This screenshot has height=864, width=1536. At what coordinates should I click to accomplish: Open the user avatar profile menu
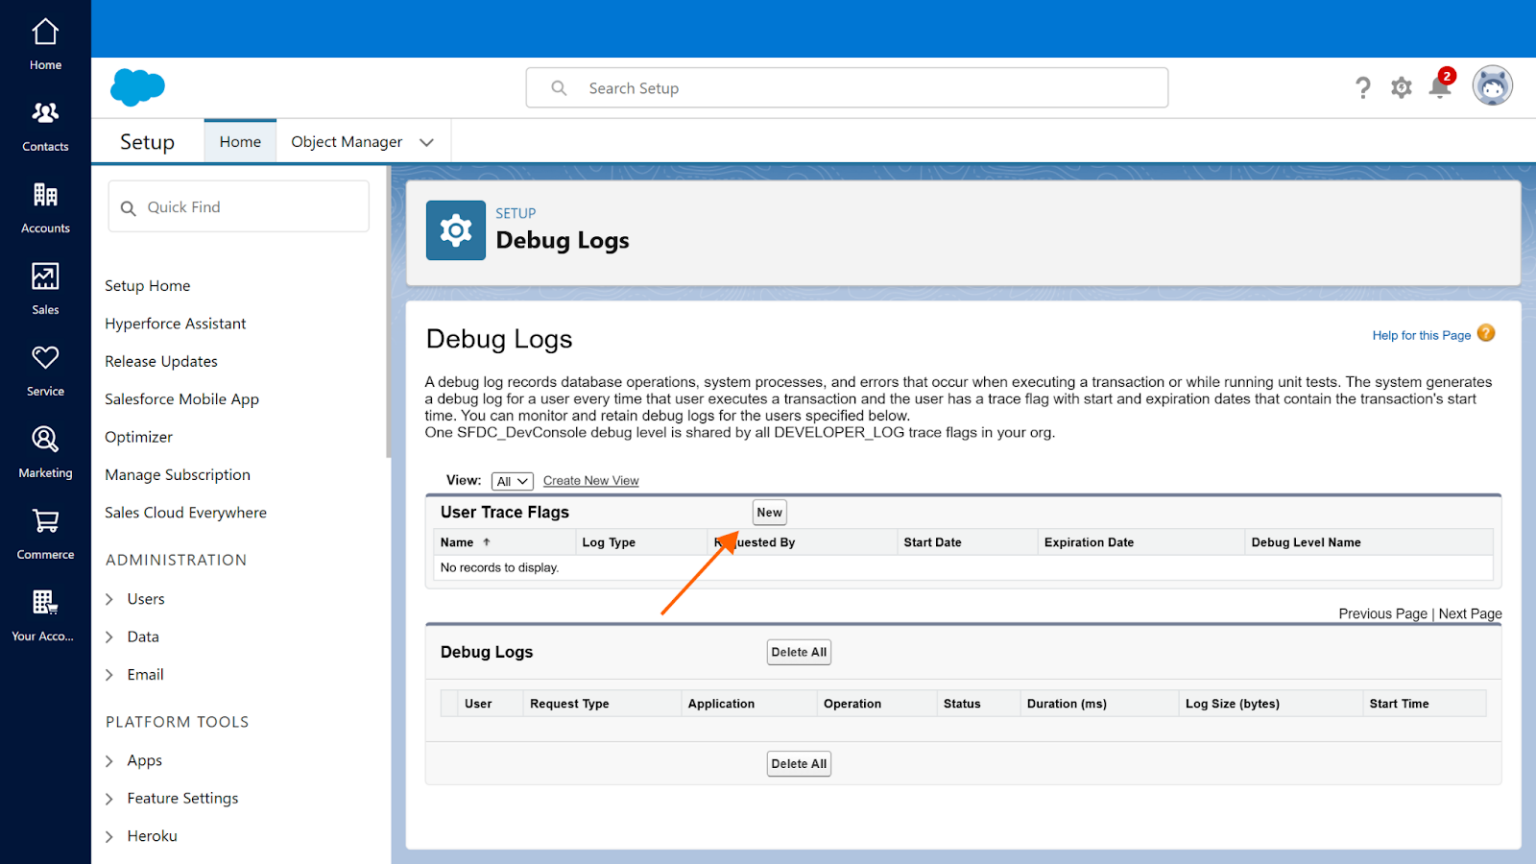[x=1492, y=87]
